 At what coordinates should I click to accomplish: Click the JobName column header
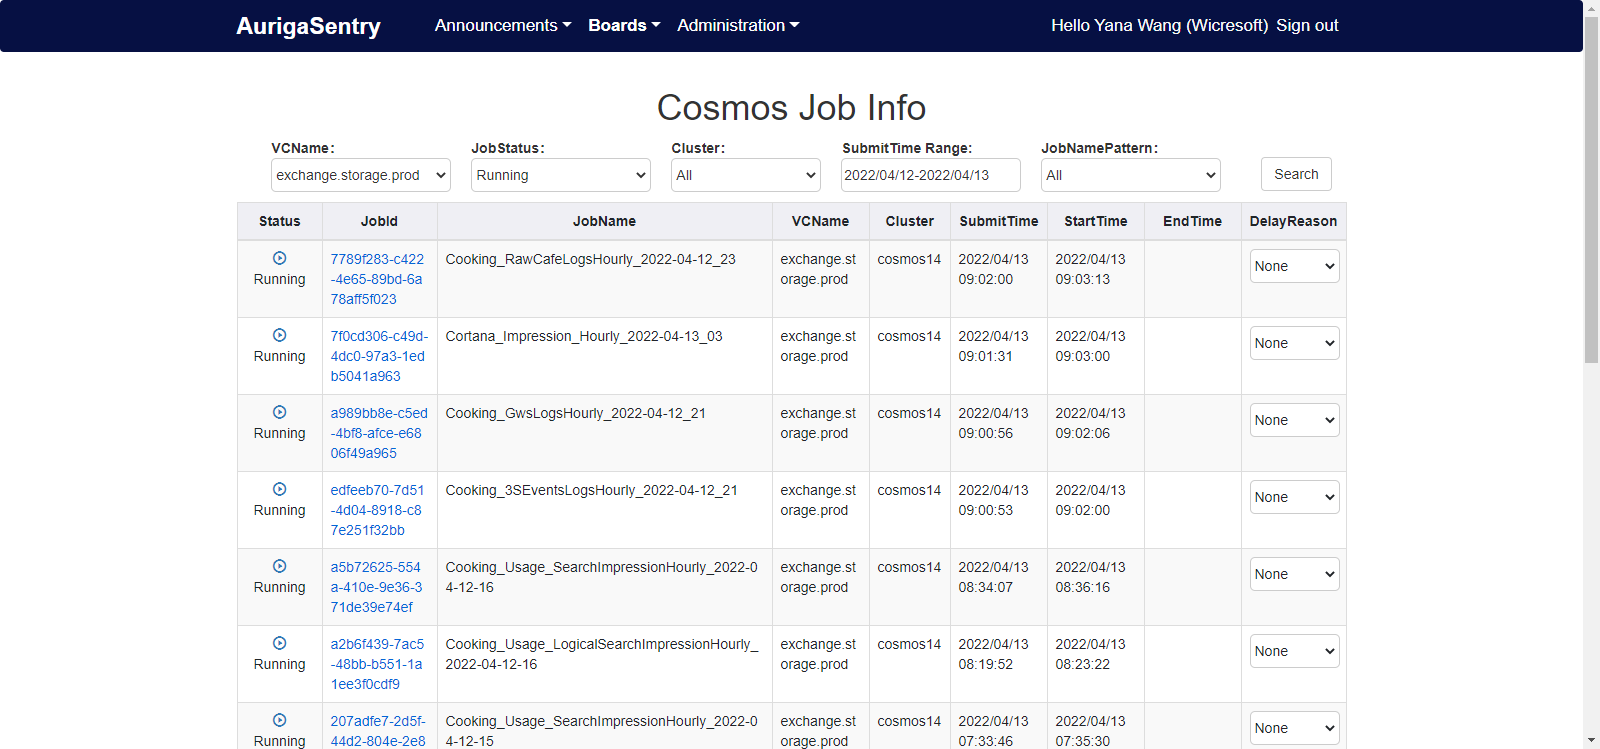coord(605,221)
